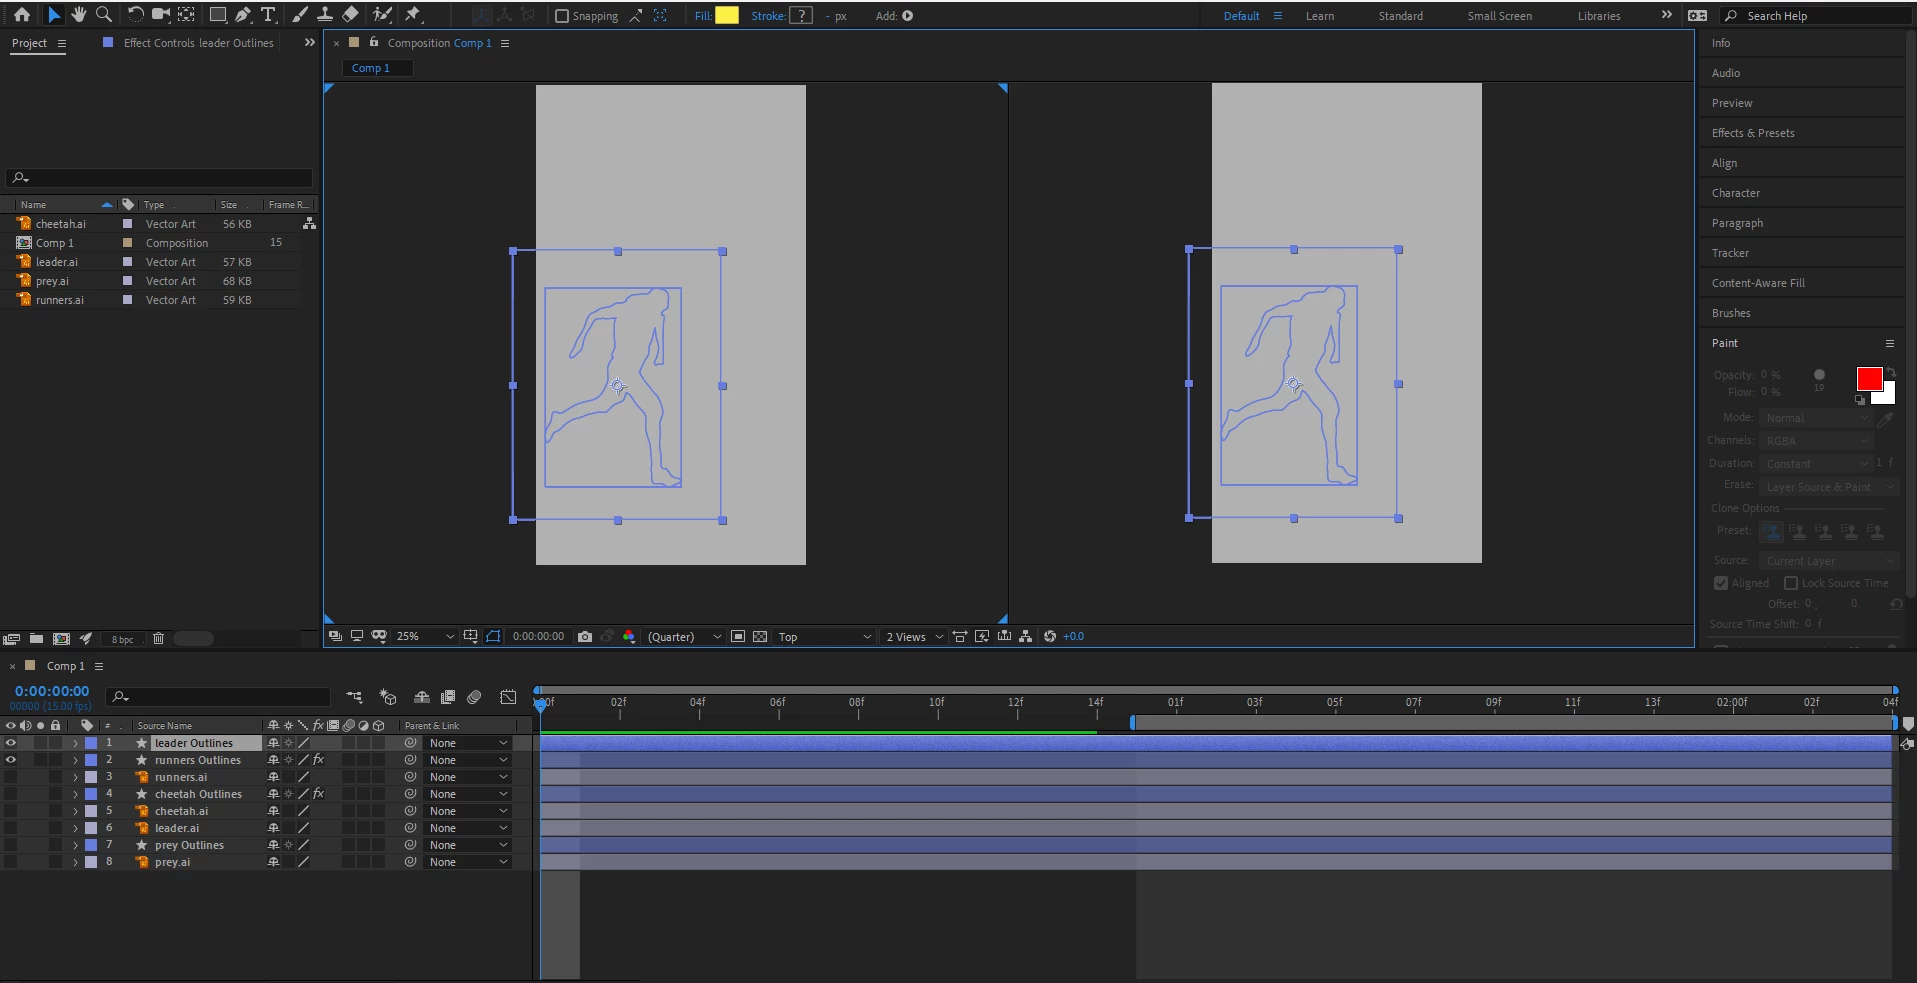1917x983 pixels.
Task: Click the blue Stroke options link
Action: pos(768,16)
